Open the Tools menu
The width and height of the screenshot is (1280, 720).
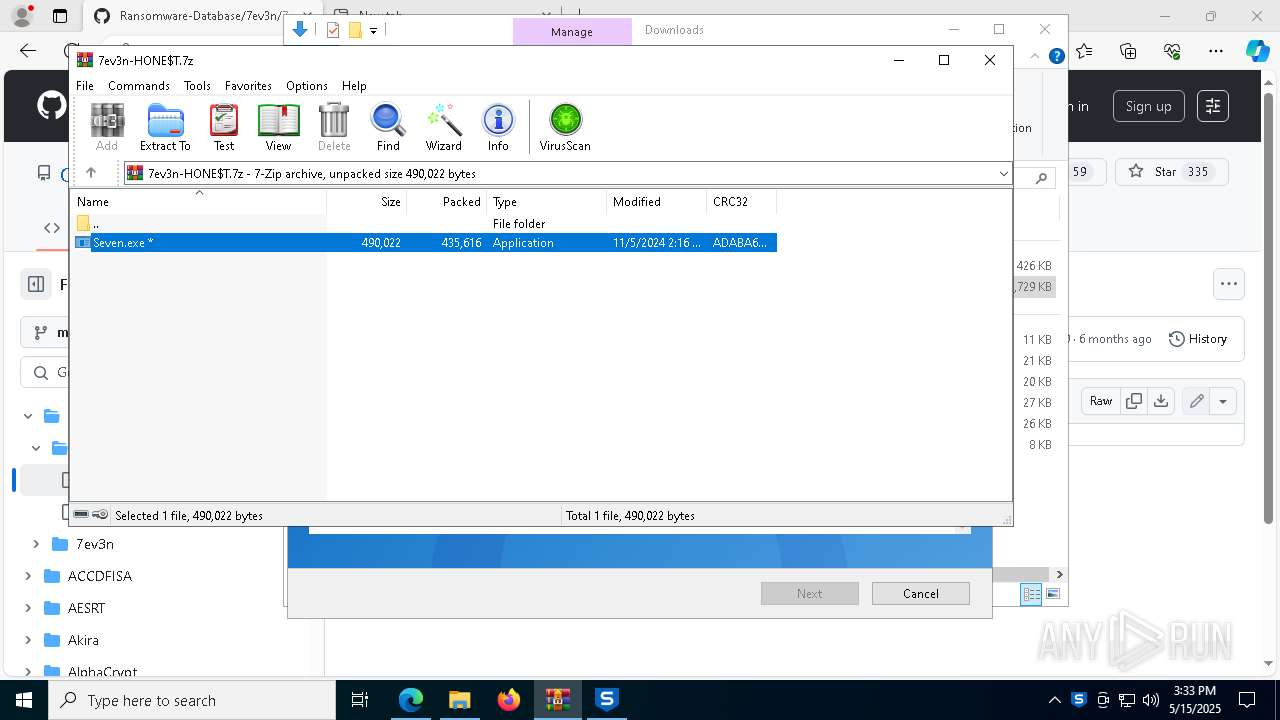point(197,86)
